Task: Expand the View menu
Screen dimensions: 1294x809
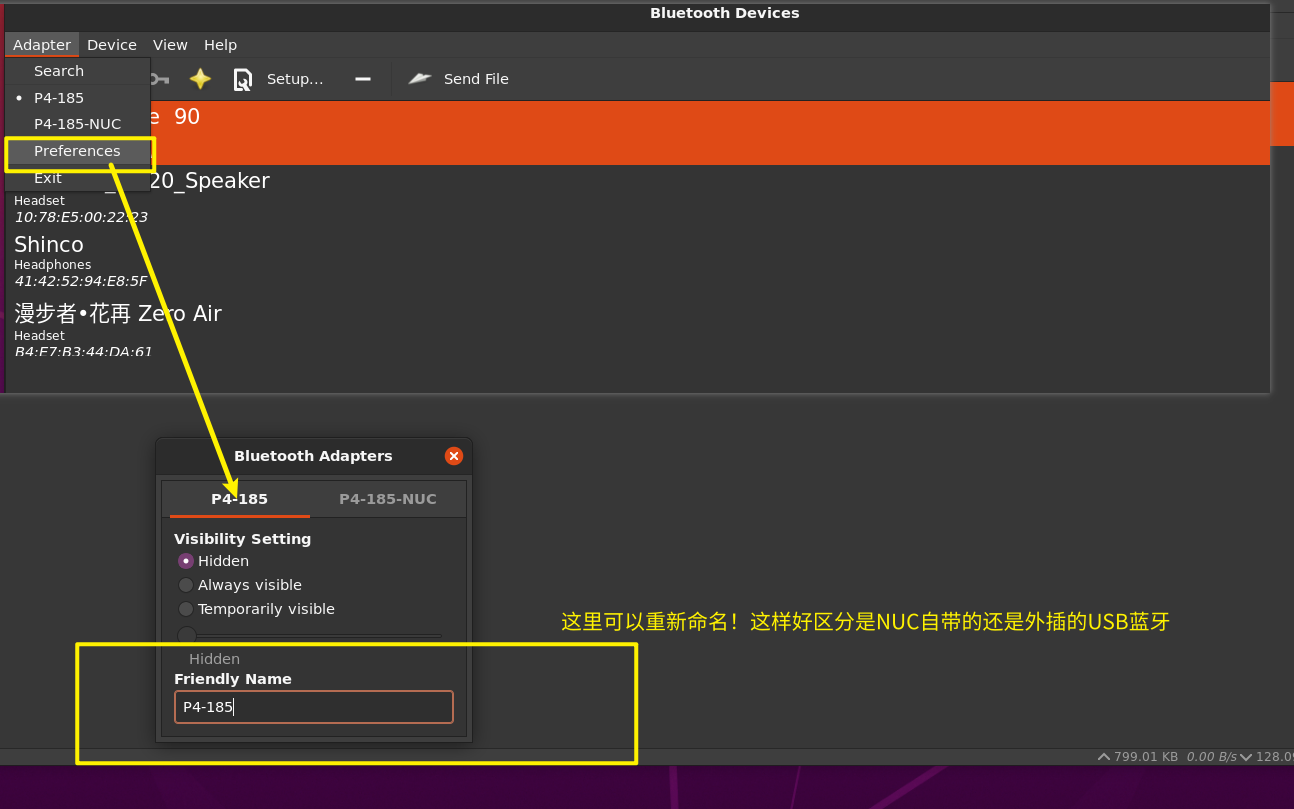Action: (170, 45)
